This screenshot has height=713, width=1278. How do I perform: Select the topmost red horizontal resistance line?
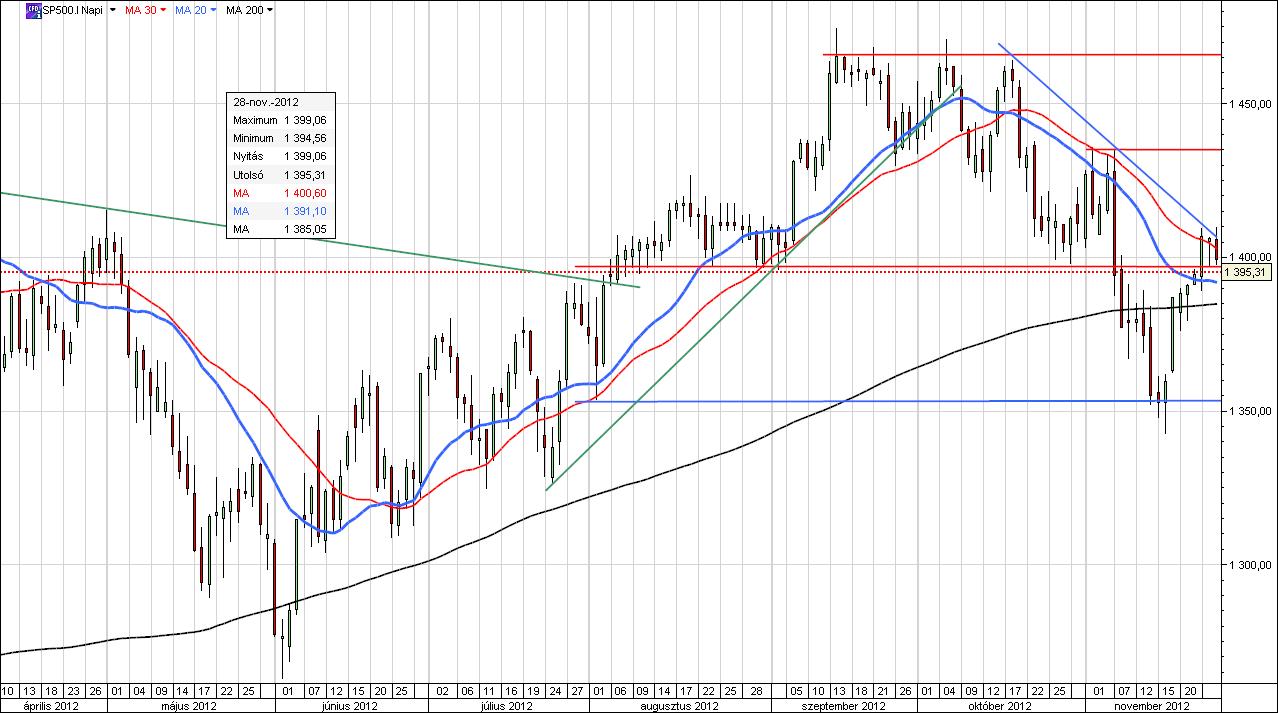tap(1021, 54)
